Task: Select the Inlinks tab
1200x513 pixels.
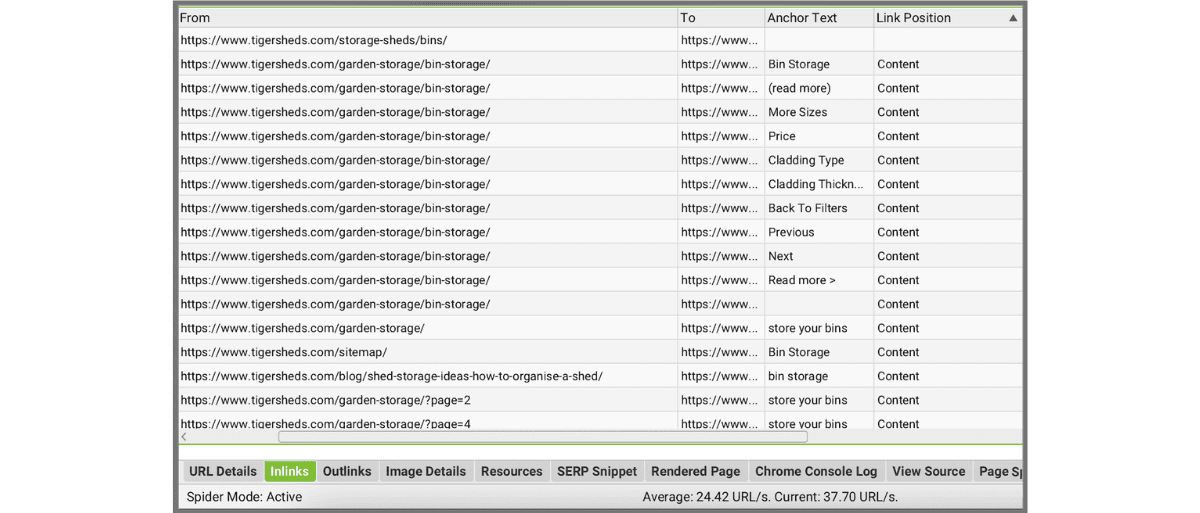Action: pos(290,471)
